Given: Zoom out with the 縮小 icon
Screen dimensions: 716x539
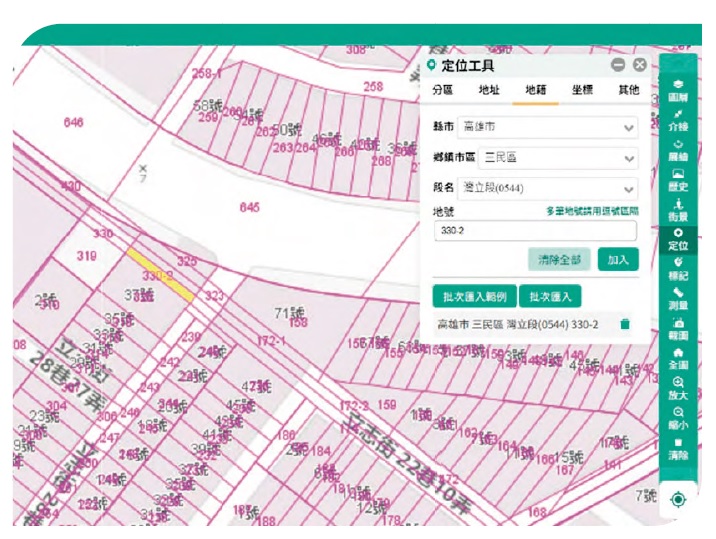Looking at the screenshot, I should (x=678, y=416).
